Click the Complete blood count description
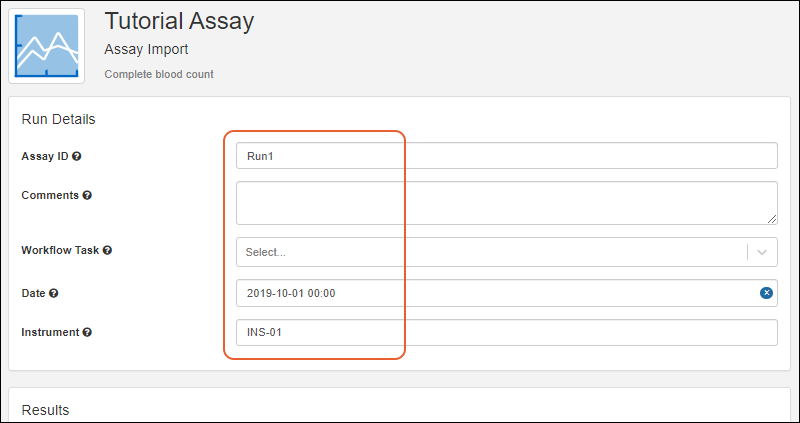This screenshot has width=800, height=423. [x=158, y=74]
